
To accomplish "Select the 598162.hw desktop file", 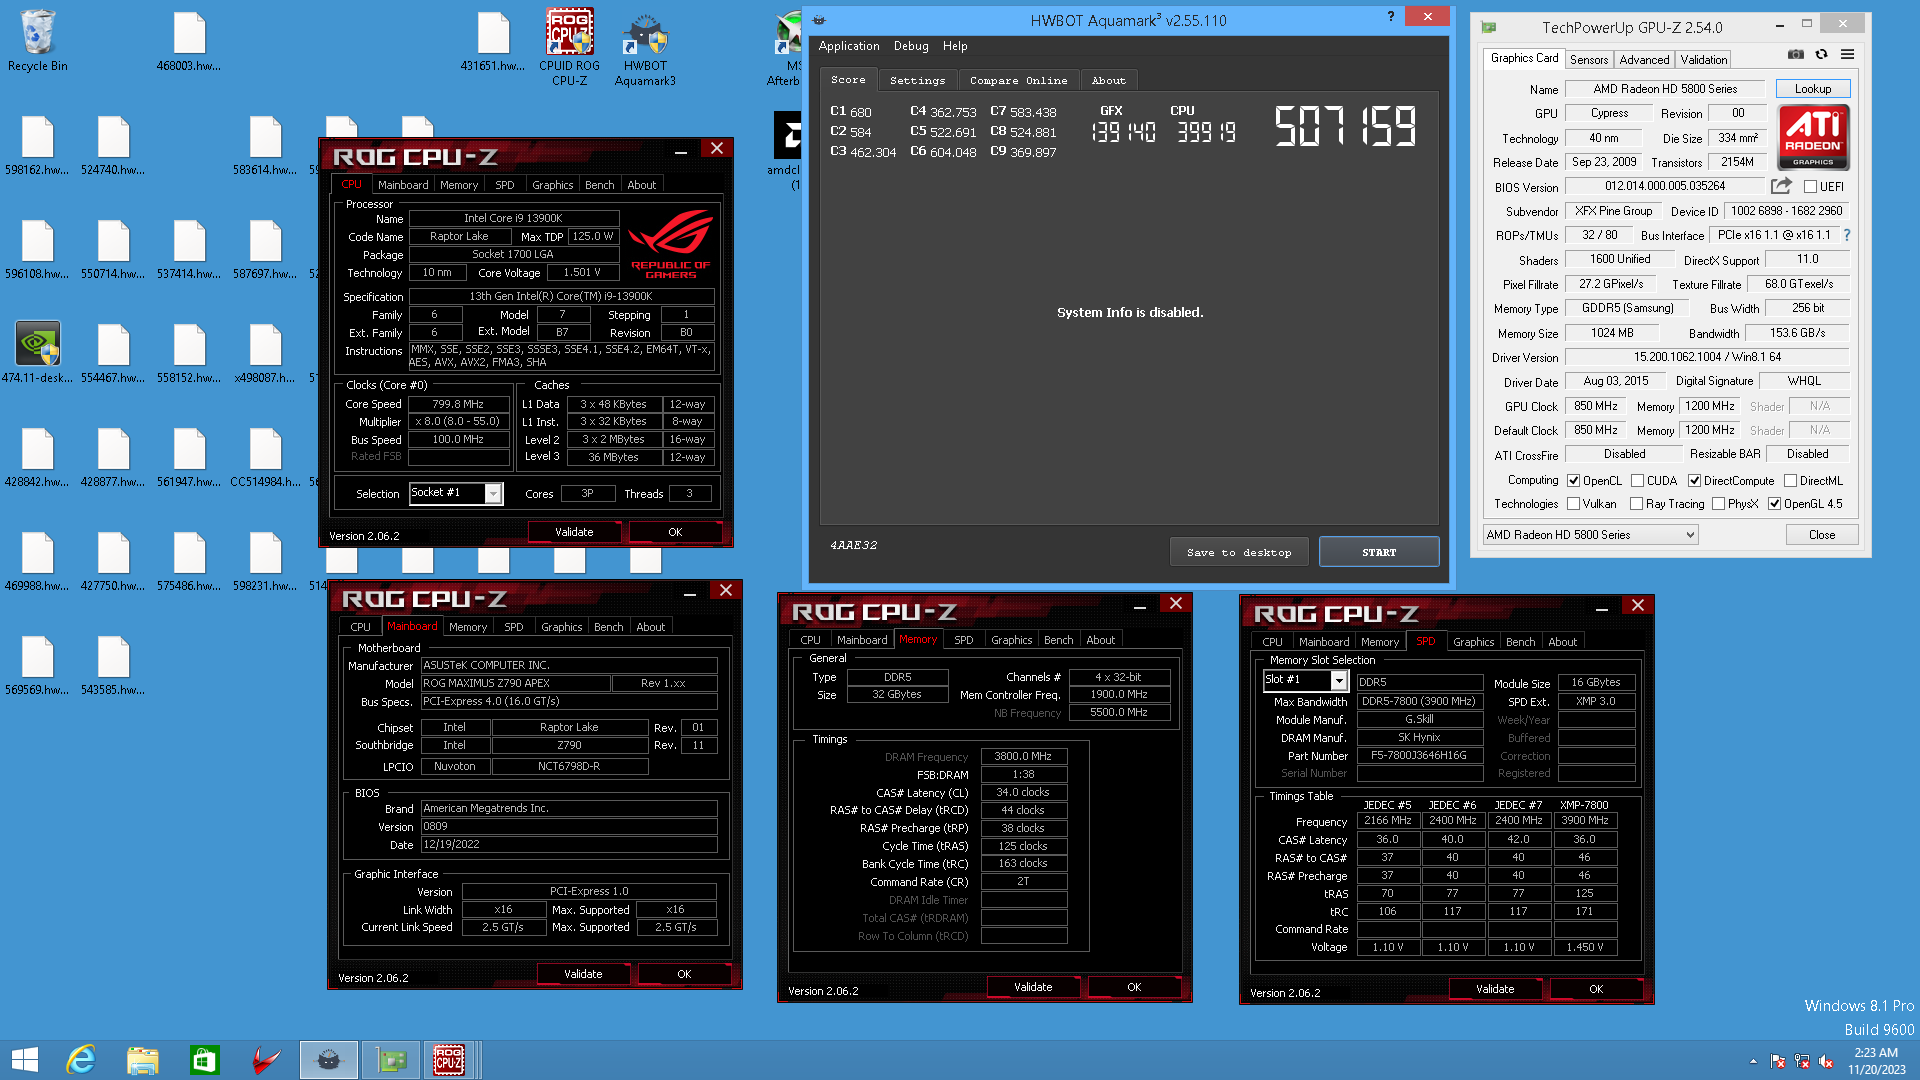I will 37,146.
